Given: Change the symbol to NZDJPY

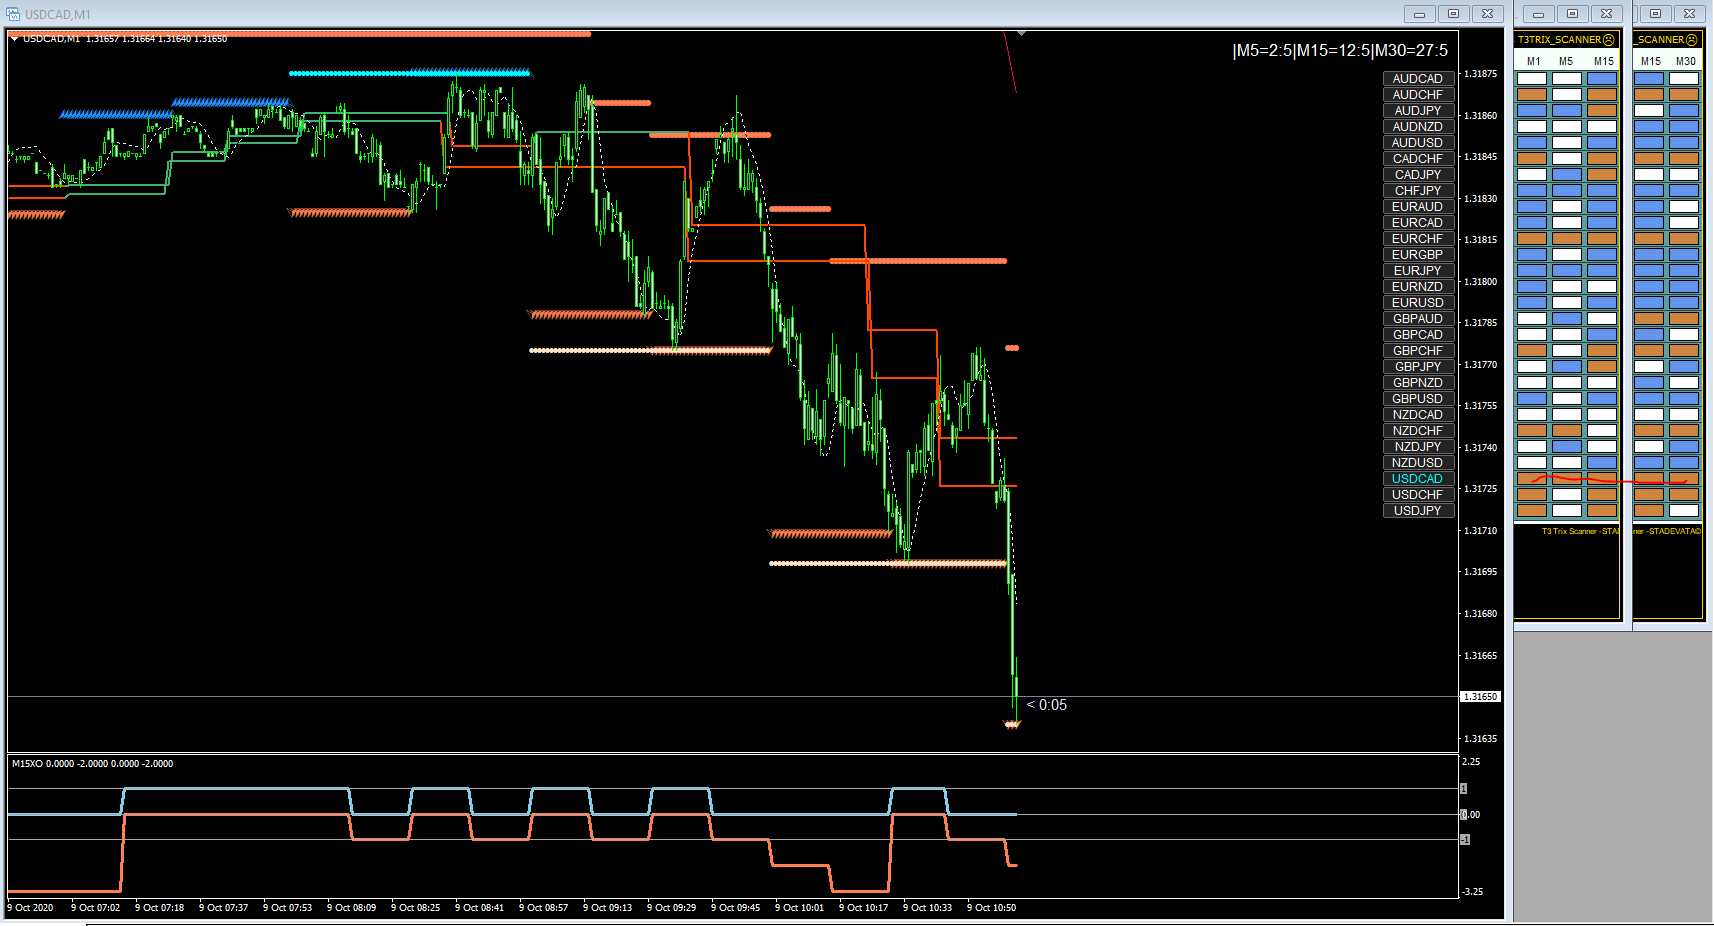Looking at the screenshot, I should tap(1418, 447).
